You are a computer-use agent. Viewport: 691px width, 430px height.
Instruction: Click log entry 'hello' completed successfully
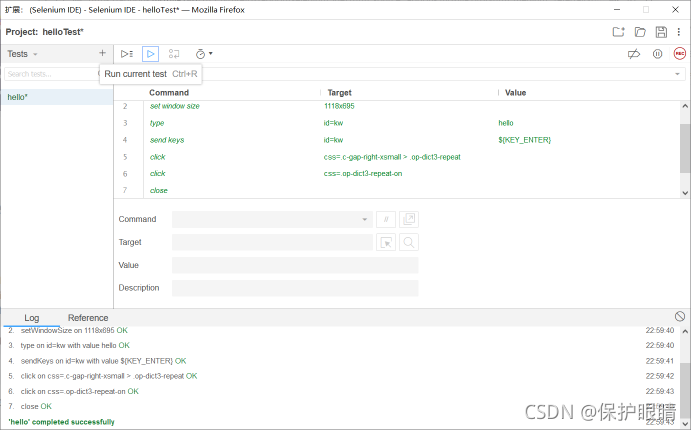click(61, 422)
